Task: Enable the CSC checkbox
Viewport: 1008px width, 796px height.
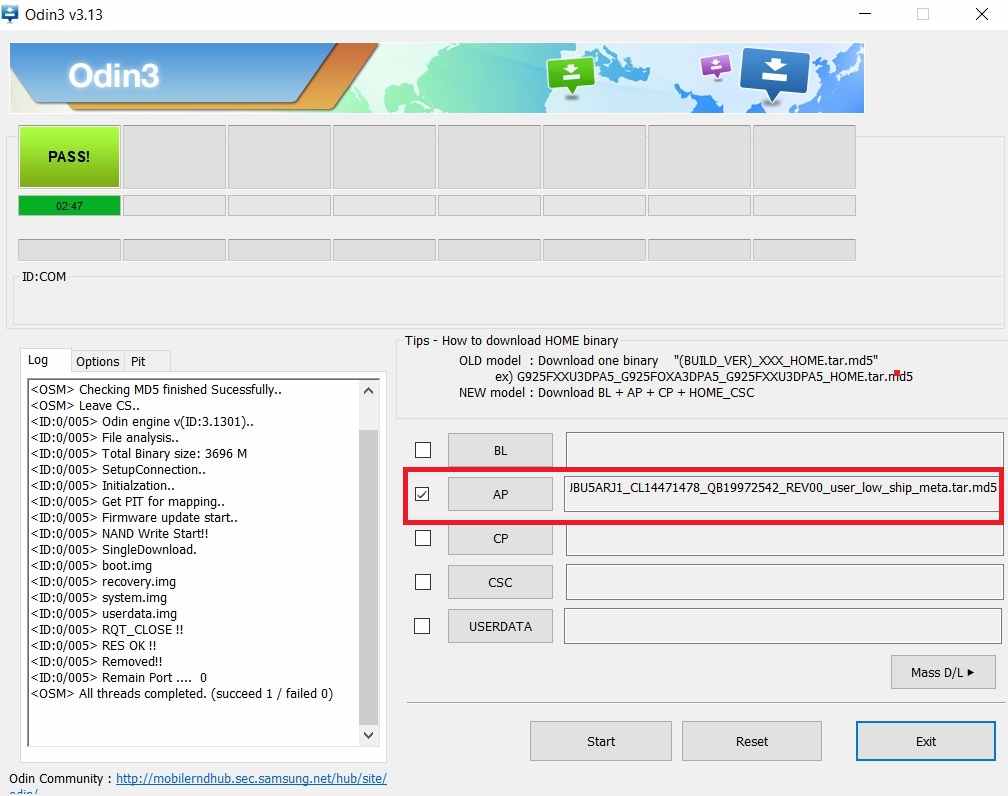Action: (x=423, y=582)
